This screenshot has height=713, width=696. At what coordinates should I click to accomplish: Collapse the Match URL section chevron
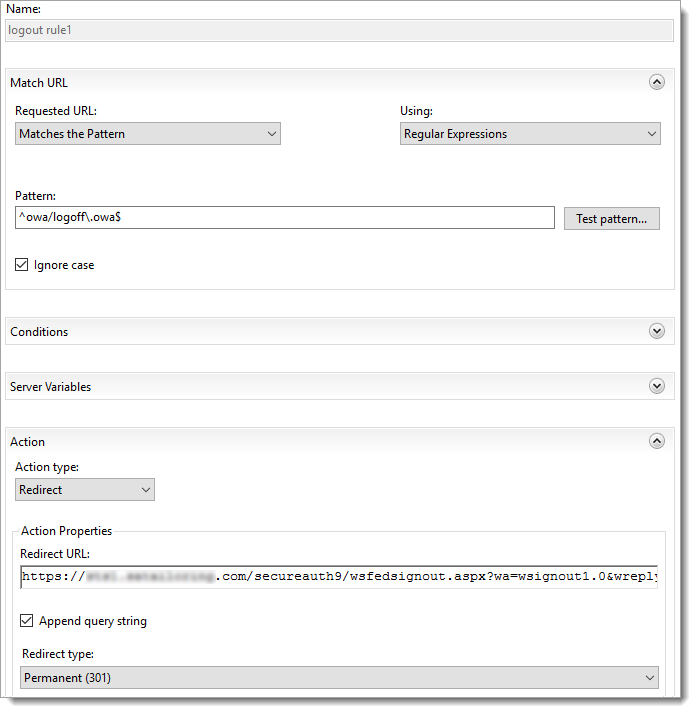coord(656,83)
